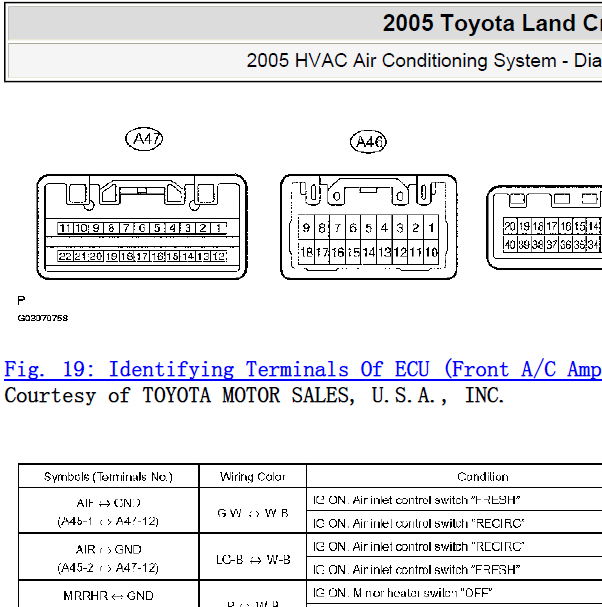
Task: Open the Fig. 19 Identifying Terminals link
Action: 303,369
